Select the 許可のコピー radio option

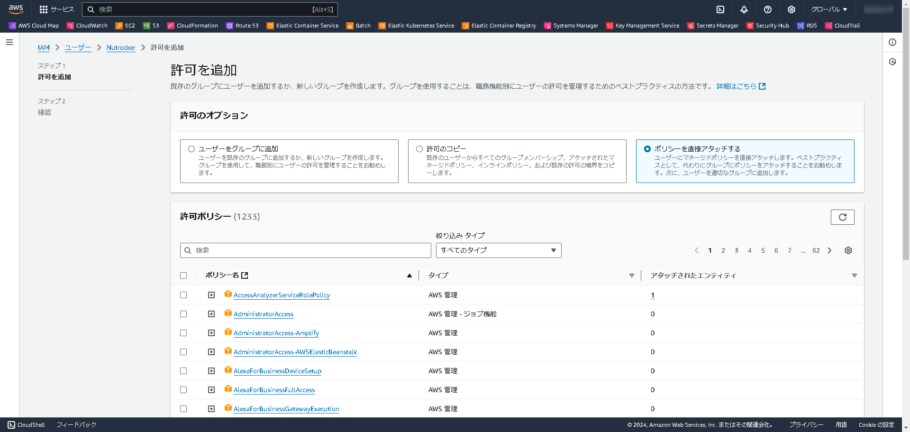(420, 149)
